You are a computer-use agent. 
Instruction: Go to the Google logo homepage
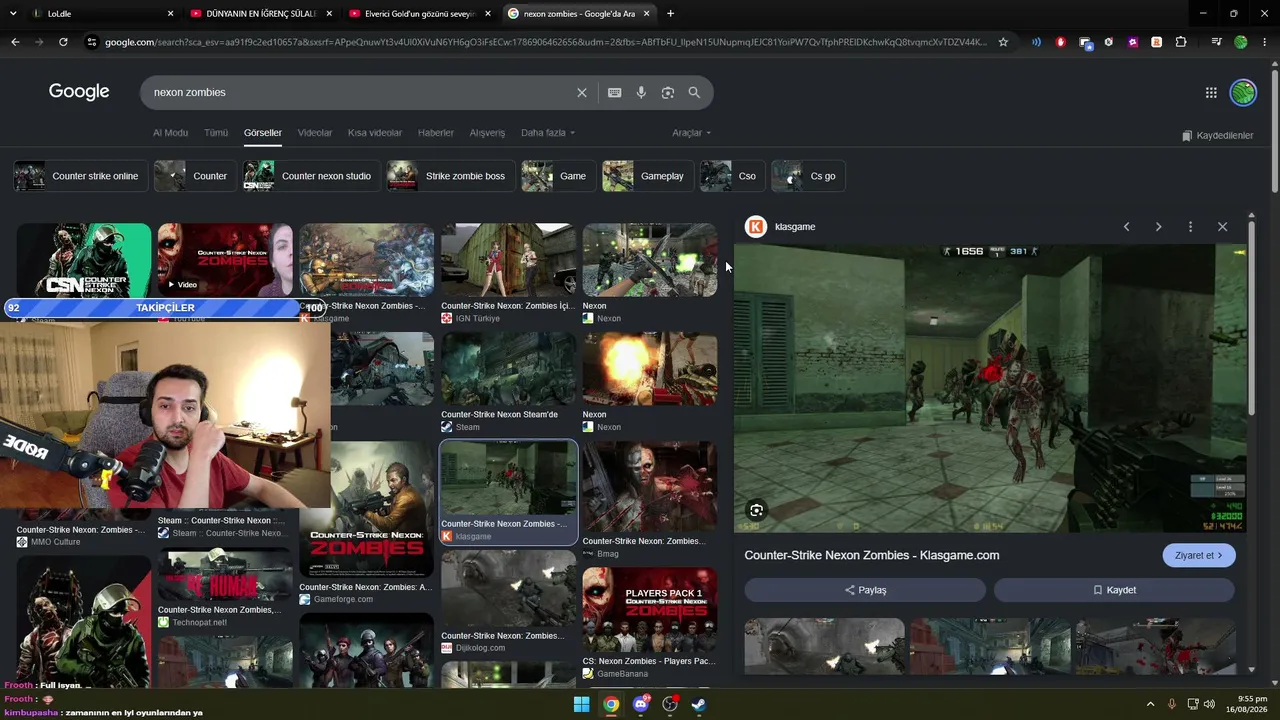coord(79,92)
